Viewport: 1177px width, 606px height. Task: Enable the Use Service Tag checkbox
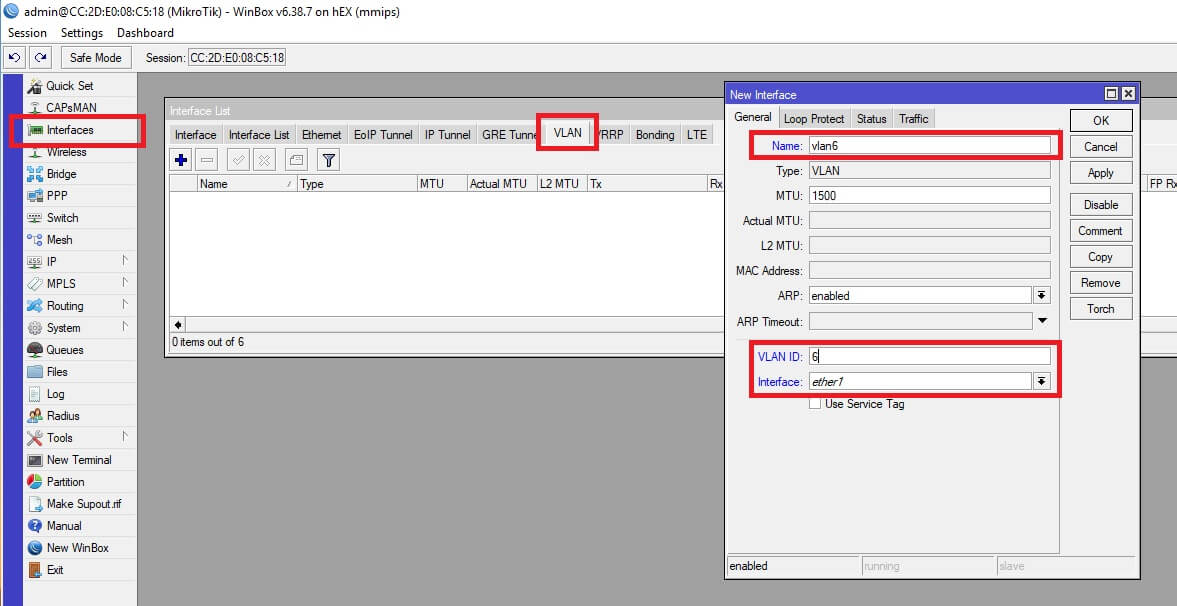pos(814,404)
